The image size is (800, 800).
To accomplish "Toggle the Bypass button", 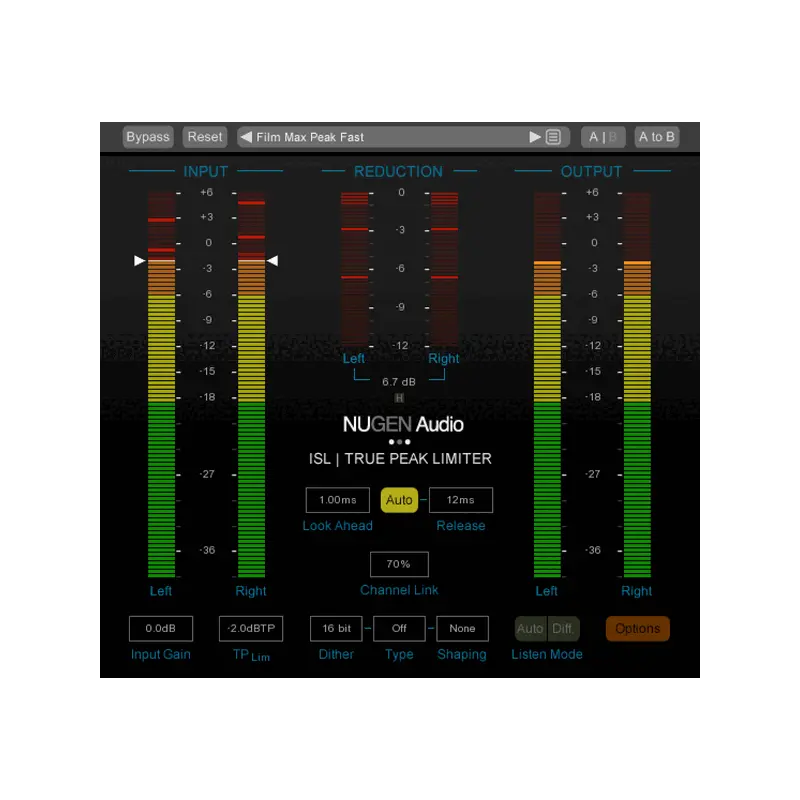I will (x=148, y=137).
